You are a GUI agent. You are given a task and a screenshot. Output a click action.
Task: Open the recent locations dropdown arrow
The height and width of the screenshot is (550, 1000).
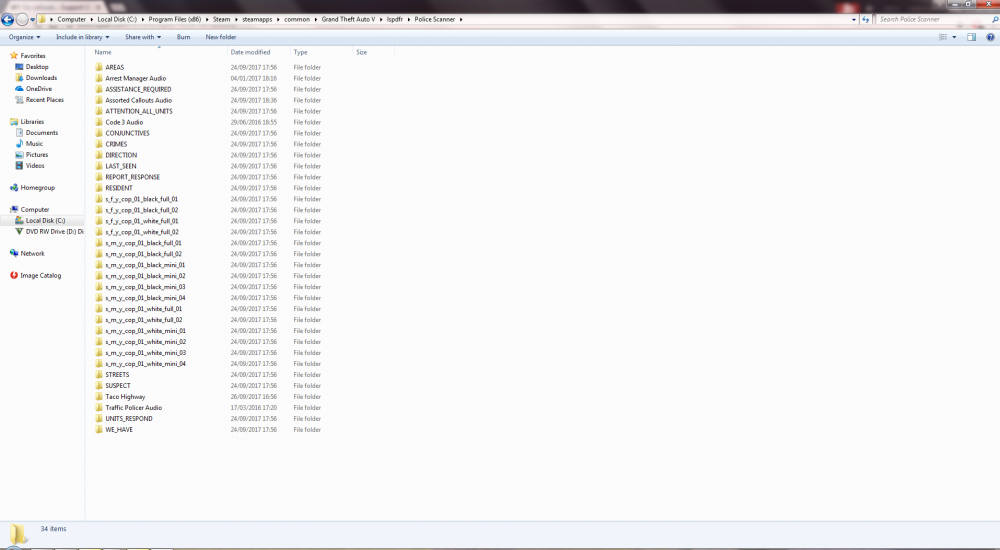pyautogui.click(x=33, y=20)
